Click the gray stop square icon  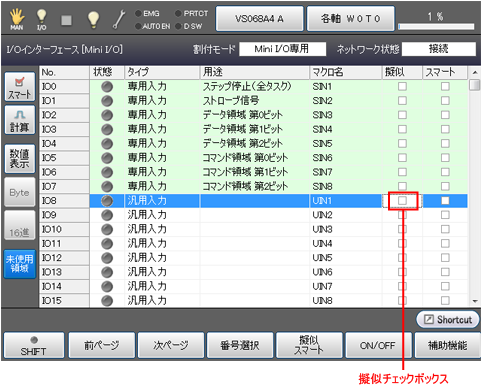66,20
